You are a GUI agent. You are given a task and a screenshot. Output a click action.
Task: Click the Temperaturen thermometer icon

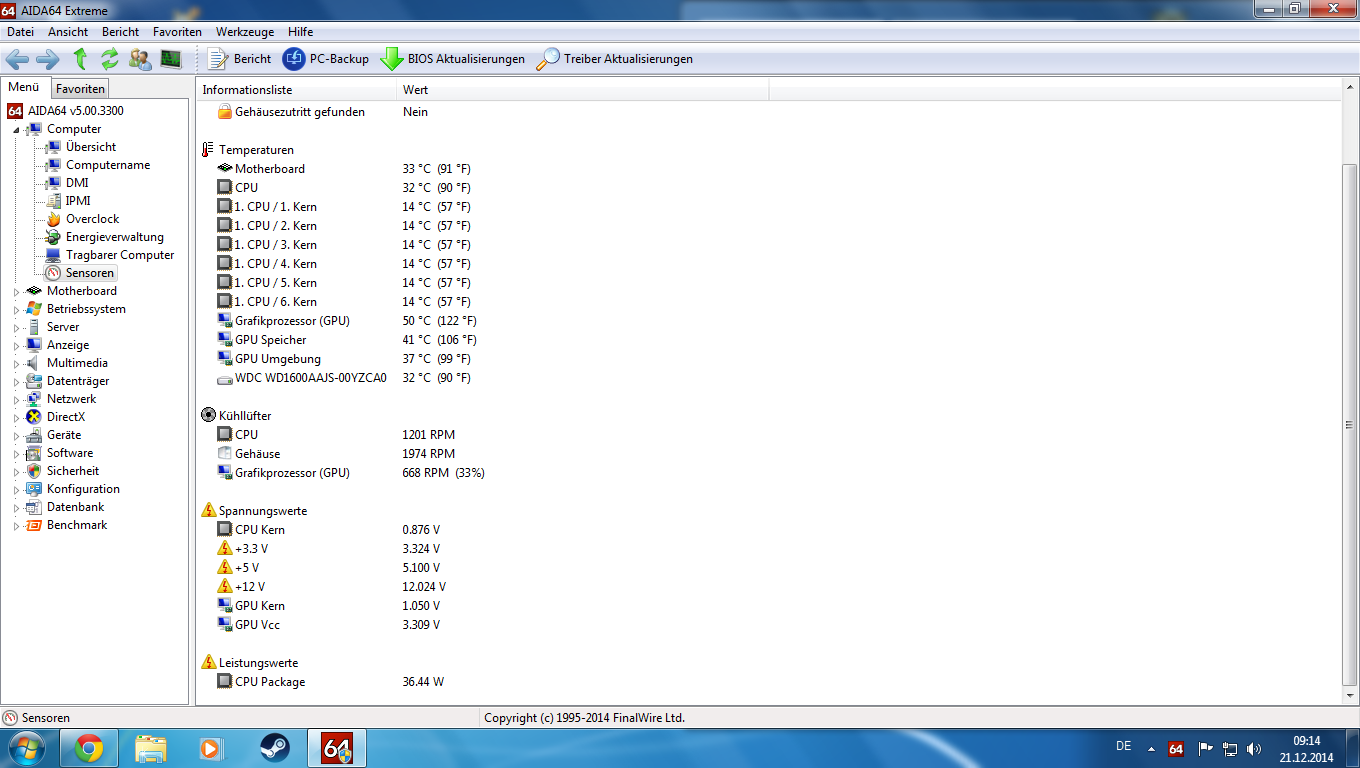(x=208, y=150)
